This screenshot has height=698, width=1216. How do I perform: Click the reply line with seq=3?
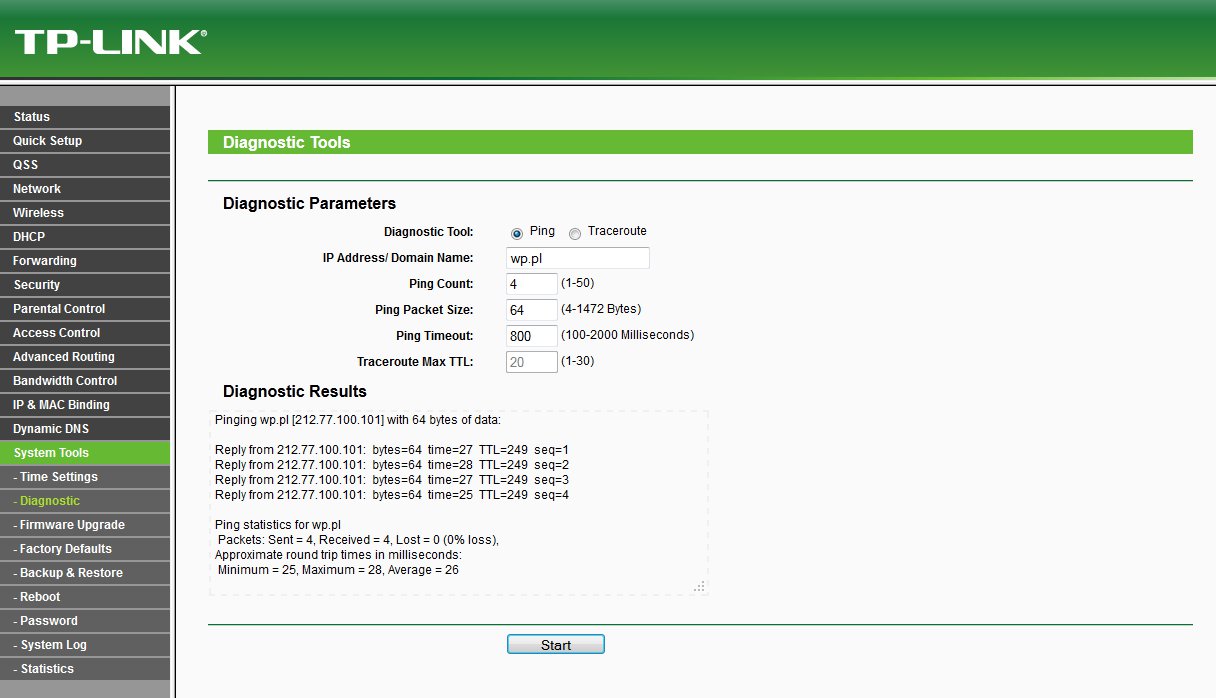pyautogui.click(x=392, y=480)
